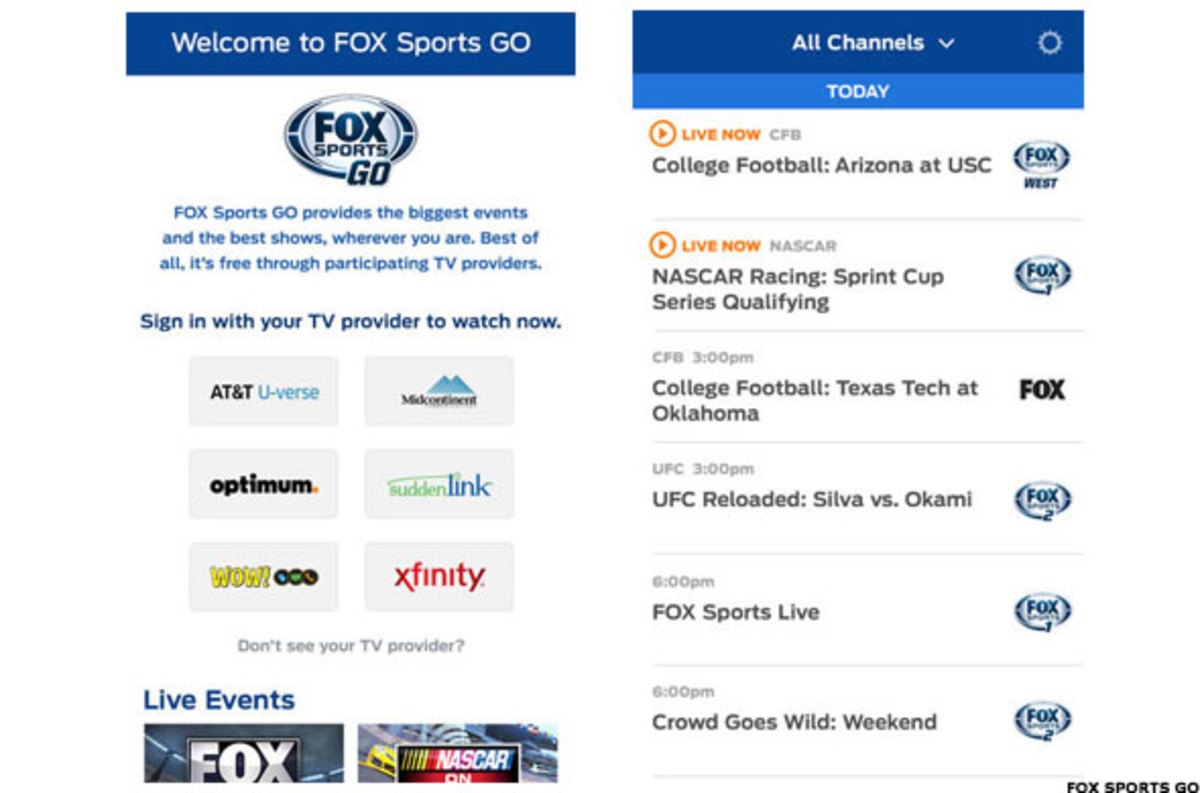Tap the channel logo beside Crowd Goes Wild
The width and height of the screenshot is (1200, 793).
[1041, 721]
